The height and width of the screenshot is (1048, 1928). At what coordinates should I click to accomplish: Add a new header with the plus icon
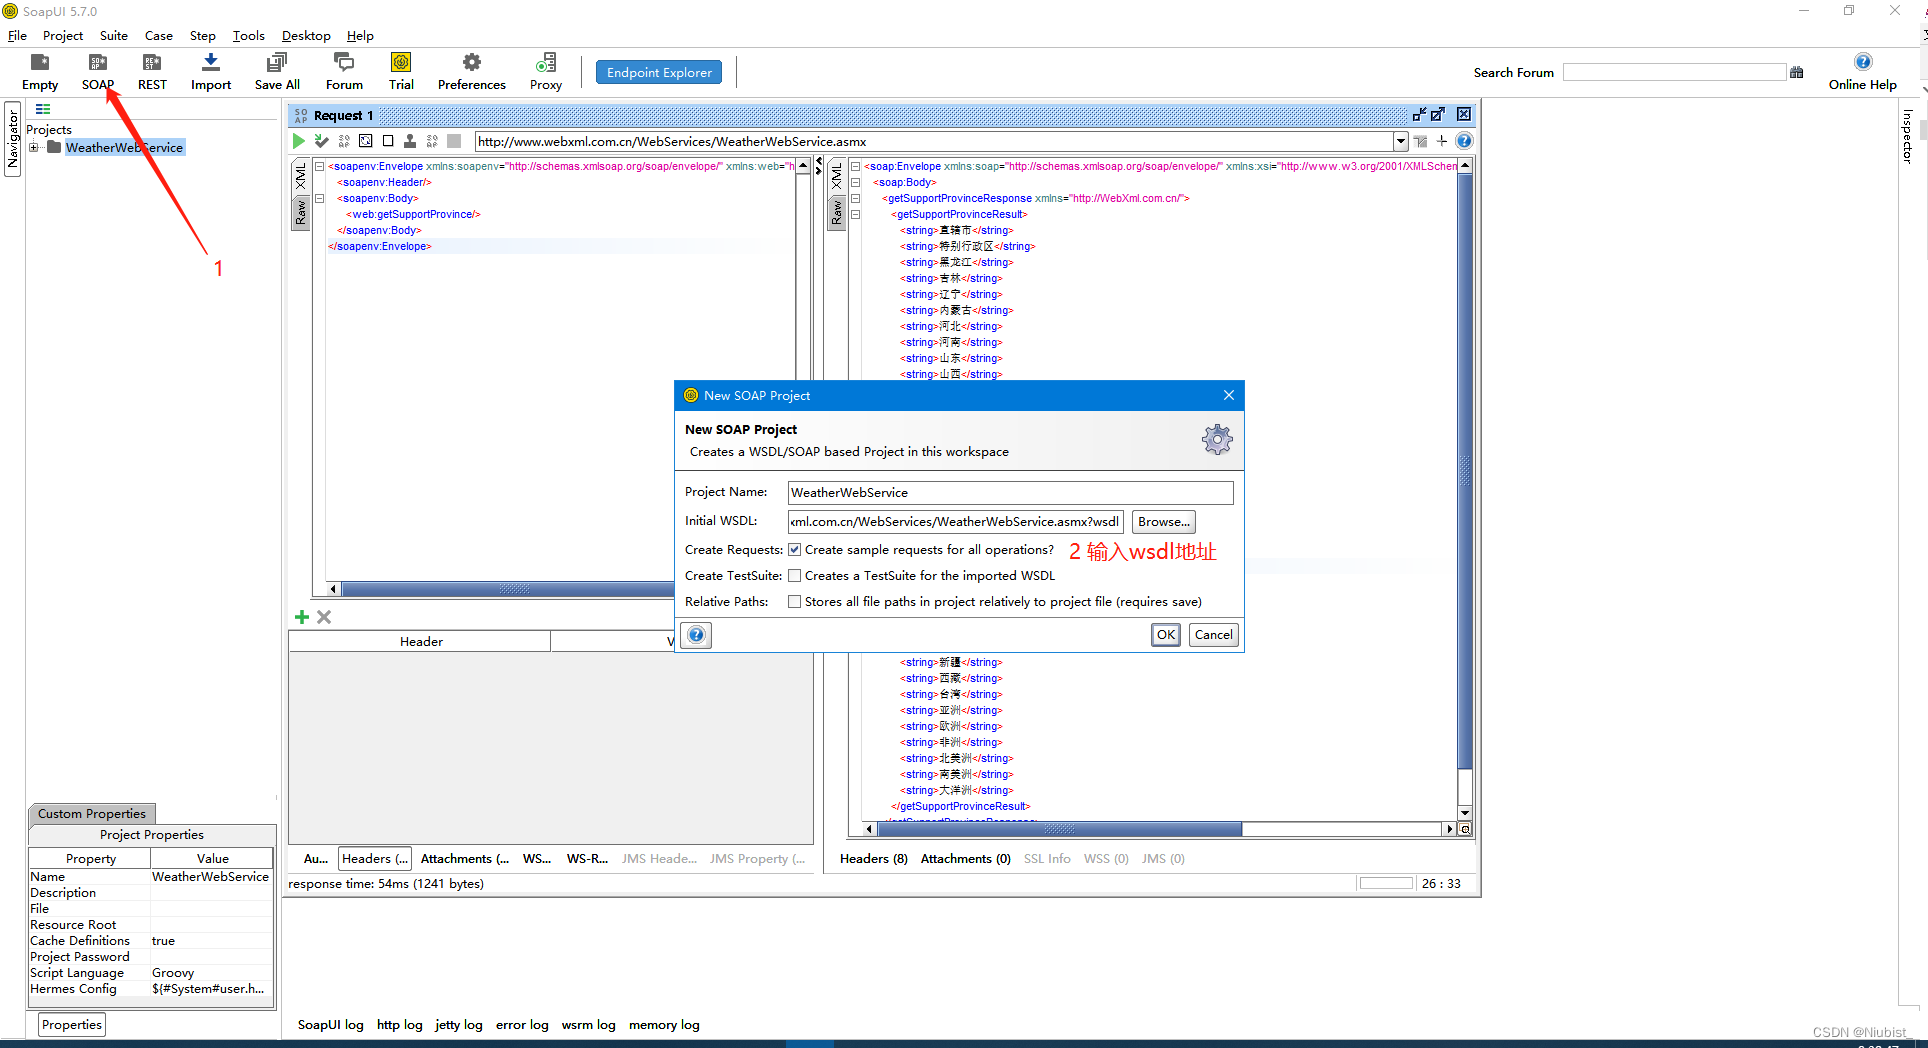(302, 617)
